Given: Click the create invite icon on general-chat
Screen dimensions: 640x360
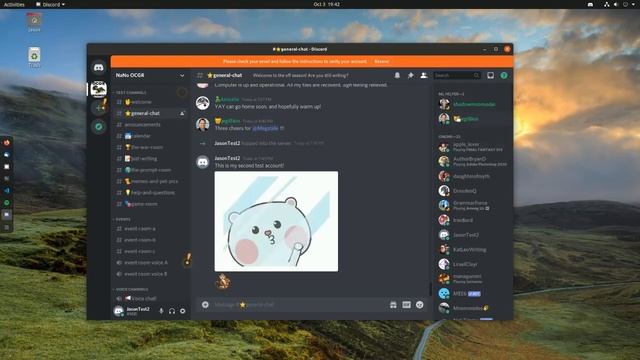Looking at the screenshot, I should tap(182, 113).
